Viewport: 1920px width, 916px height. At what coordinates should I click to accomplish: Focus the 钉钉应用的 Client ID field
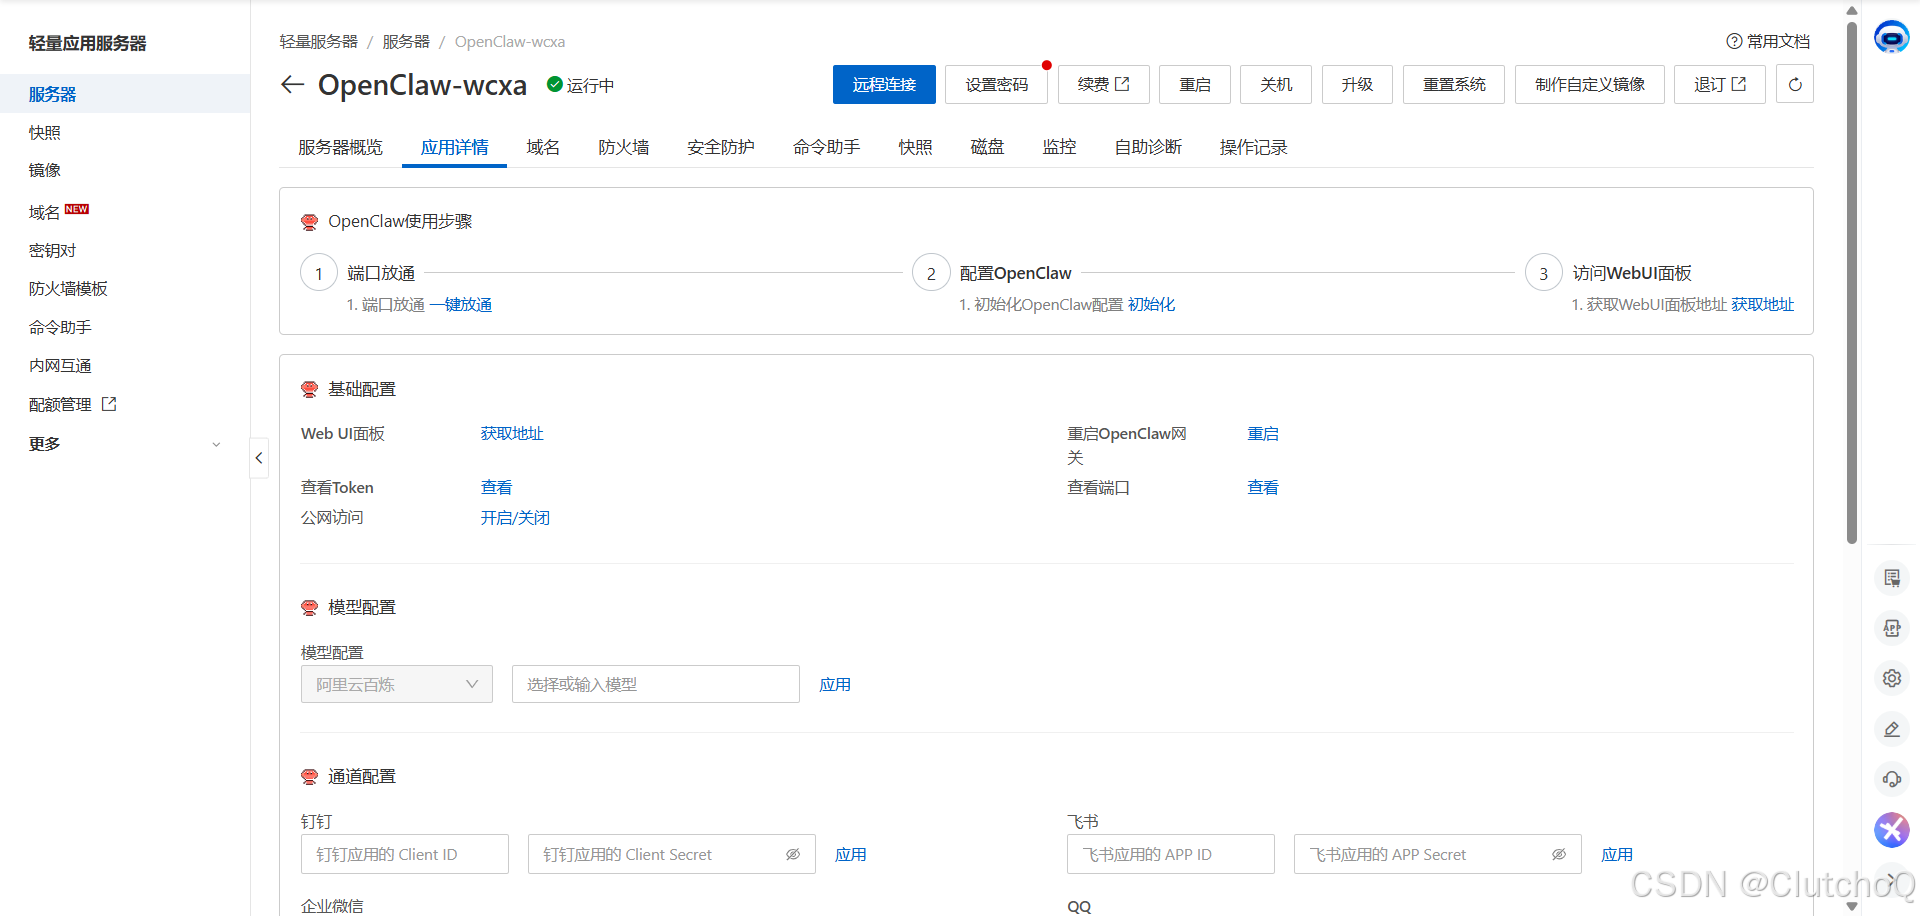pos(405,854)
